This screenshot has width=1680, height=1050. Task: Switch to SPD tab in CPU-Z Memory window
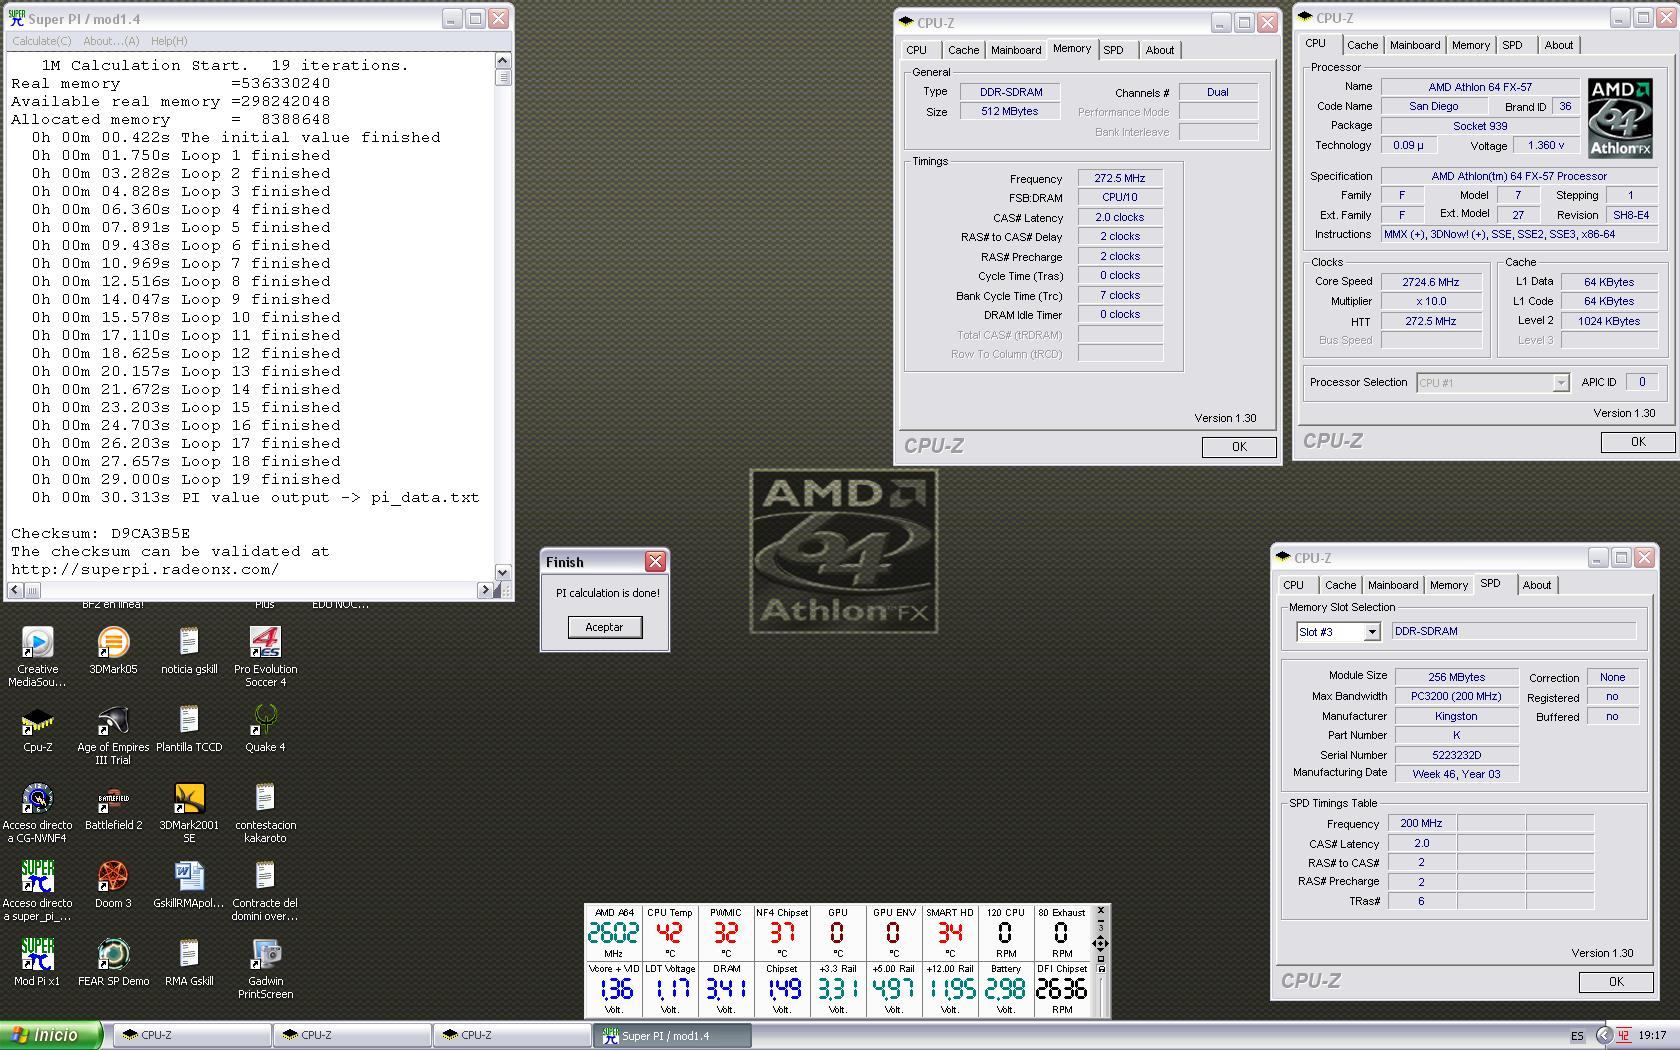pos(1113,50)
